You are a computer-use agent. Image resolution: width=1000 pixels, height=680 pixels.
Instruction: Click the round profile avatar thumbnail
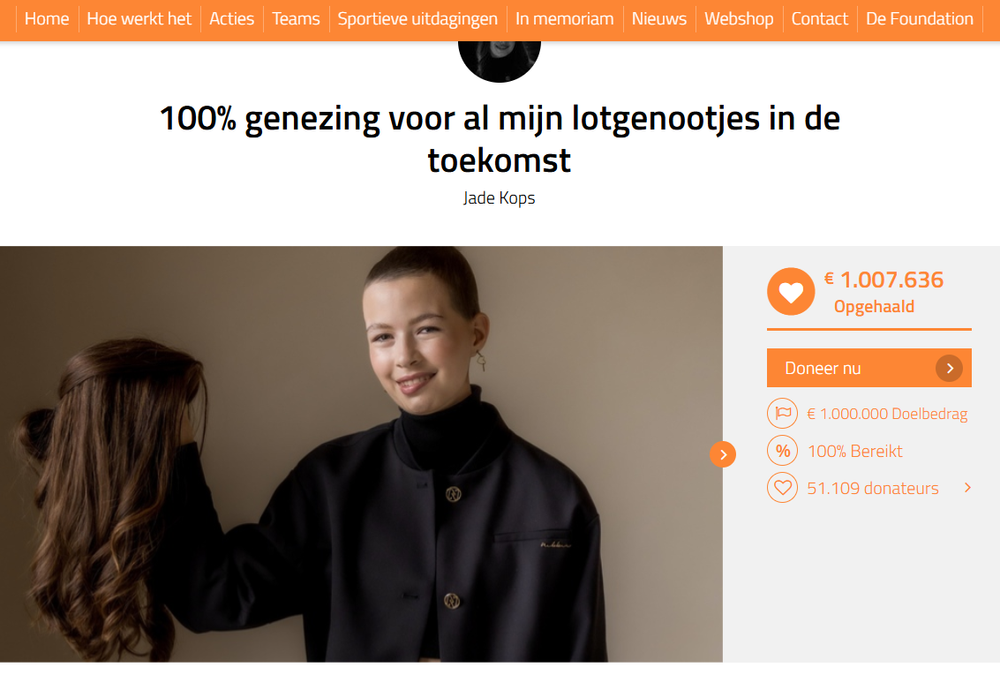point(499,61)
